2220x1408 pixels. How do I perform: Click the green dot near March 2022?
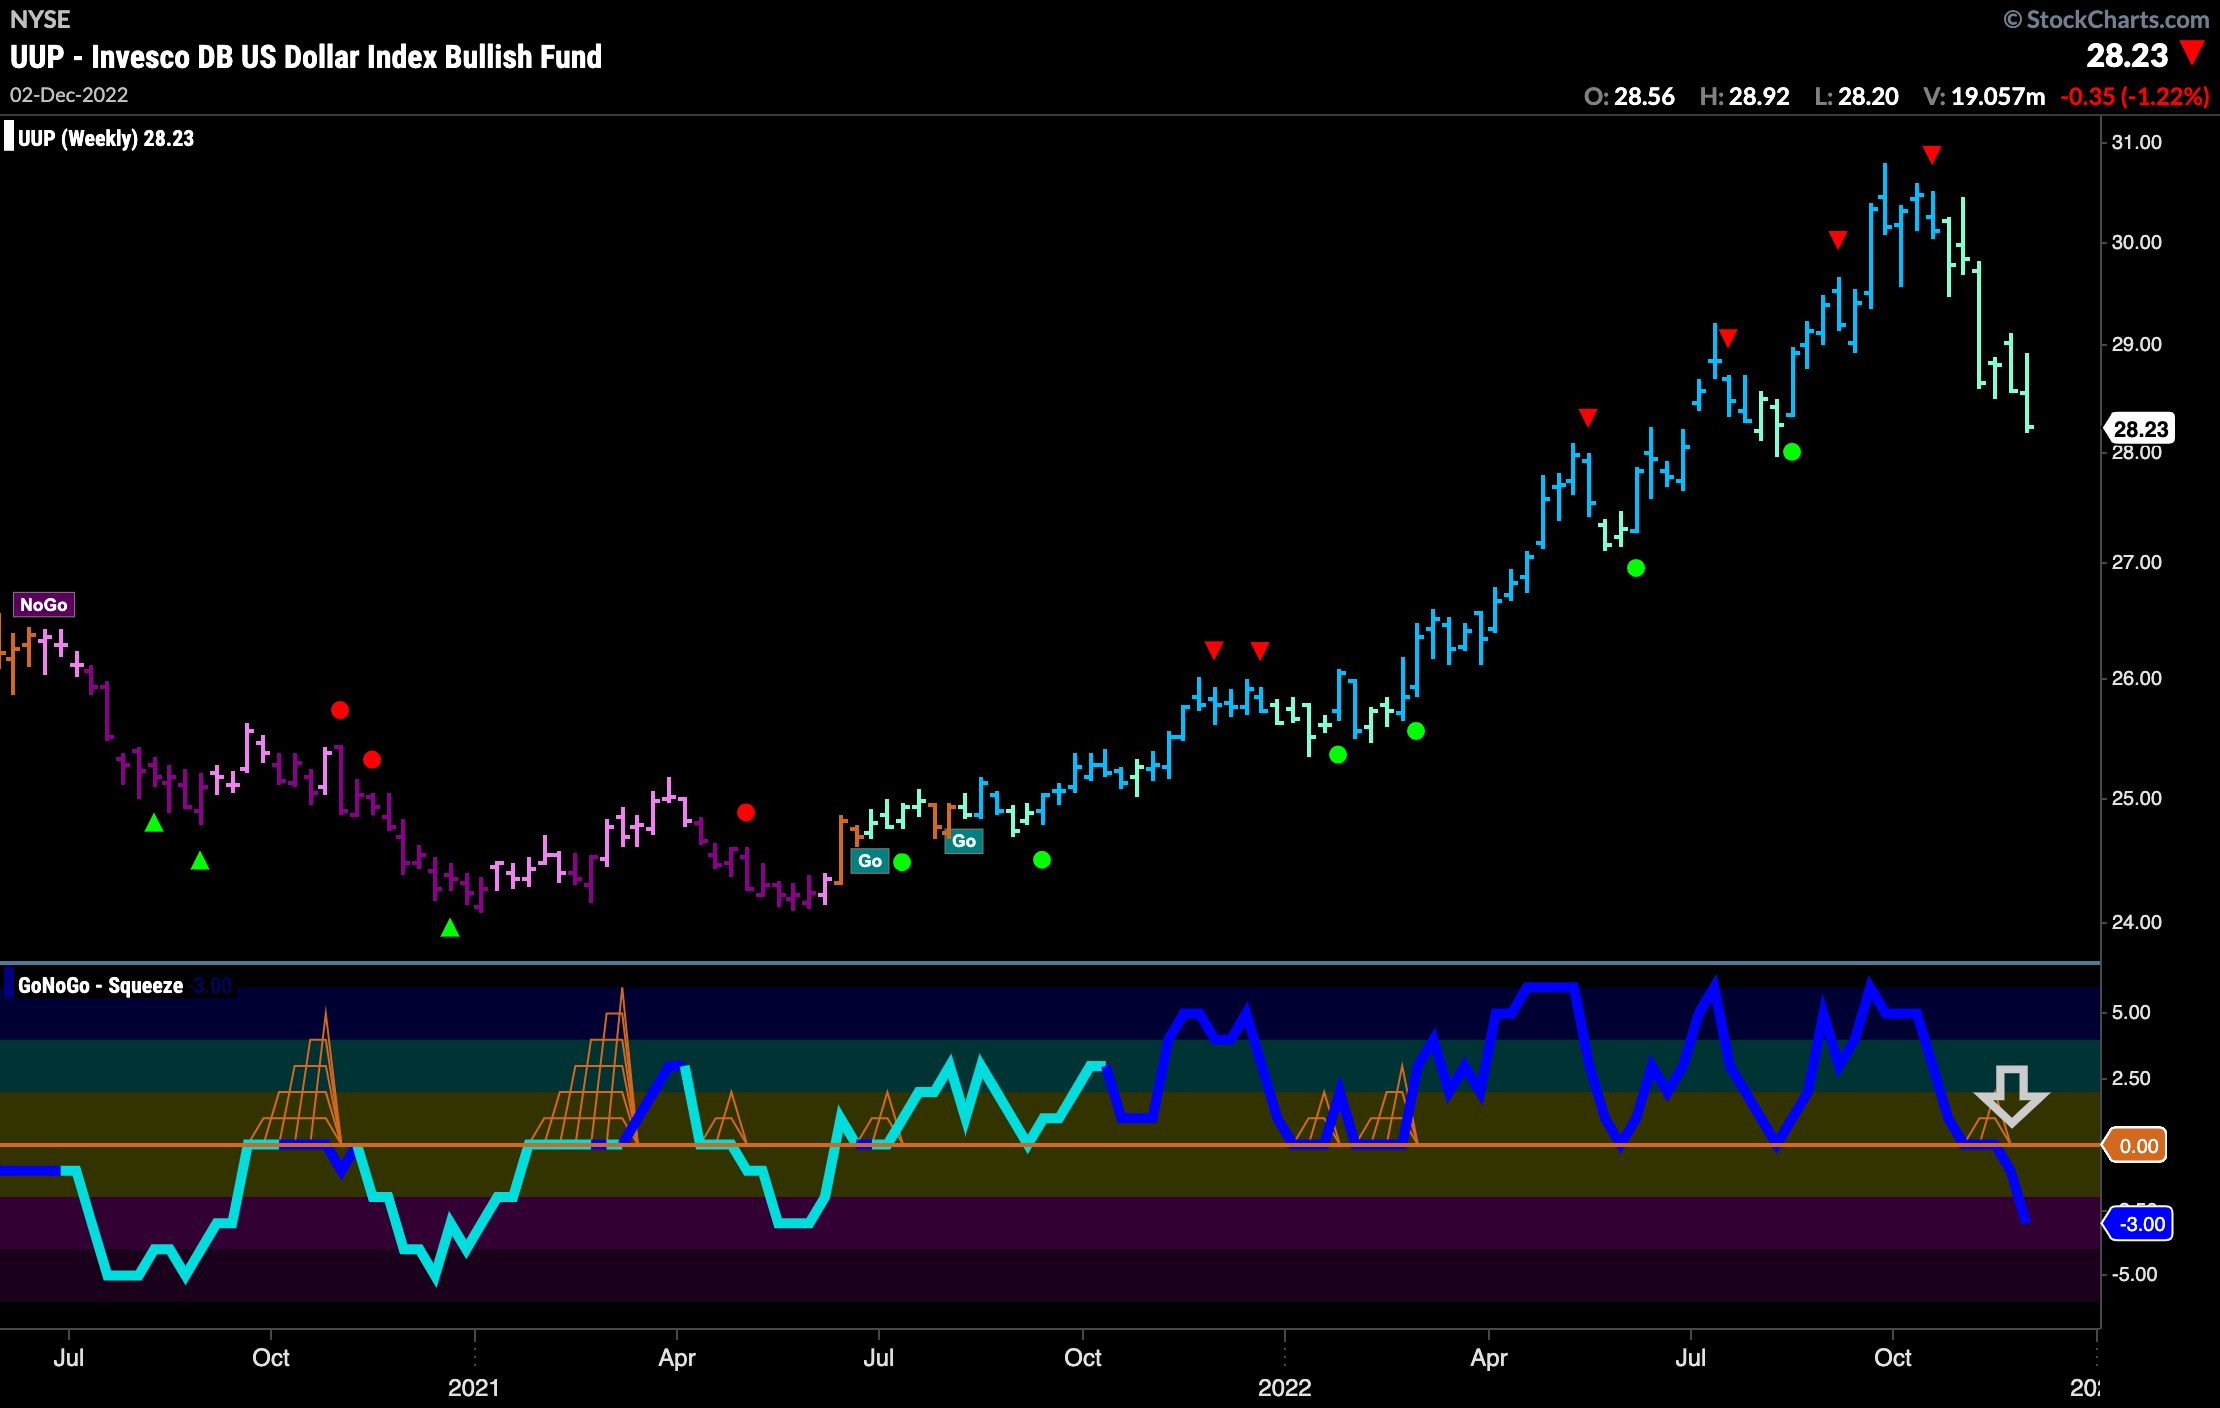point(1416,731)
